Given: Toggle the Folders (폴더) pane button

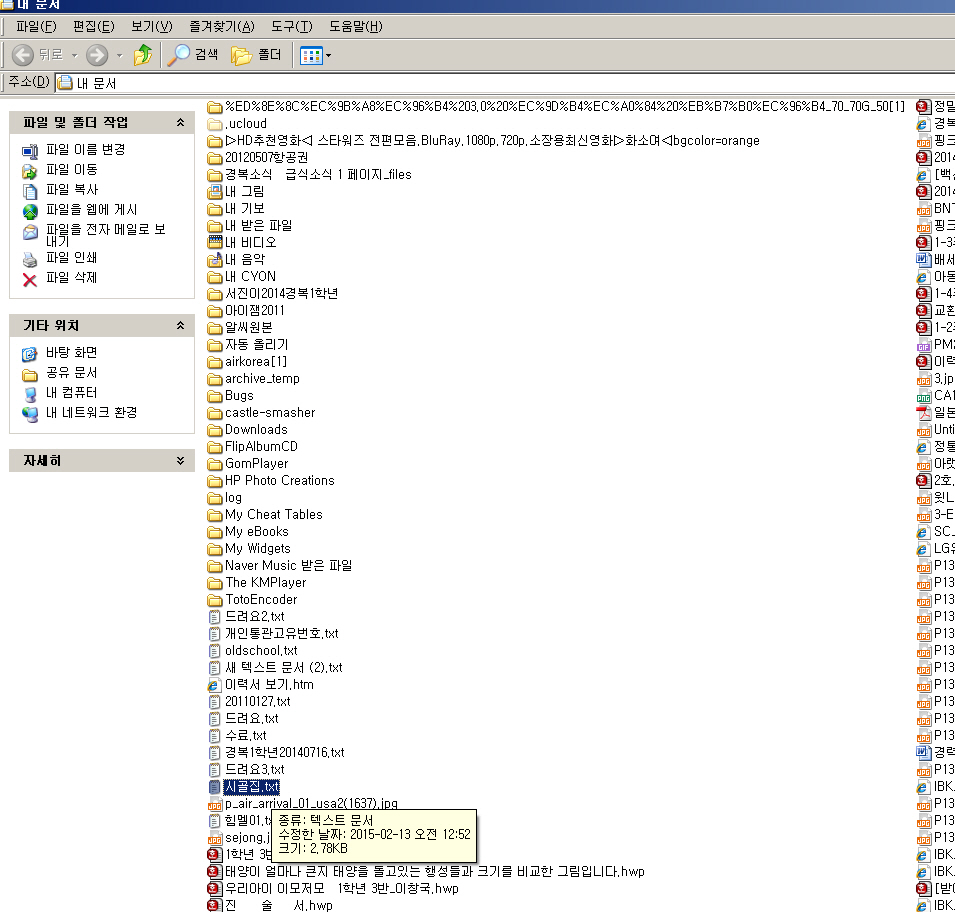Looking at the screenshot, I should [257, 55].
